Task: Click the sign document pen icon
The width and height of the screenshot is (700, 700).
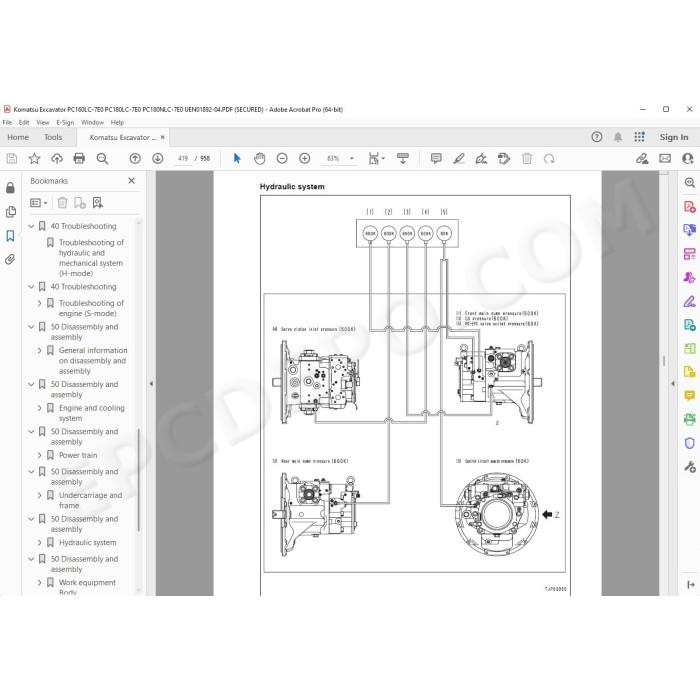Action: tap(642, 158)
